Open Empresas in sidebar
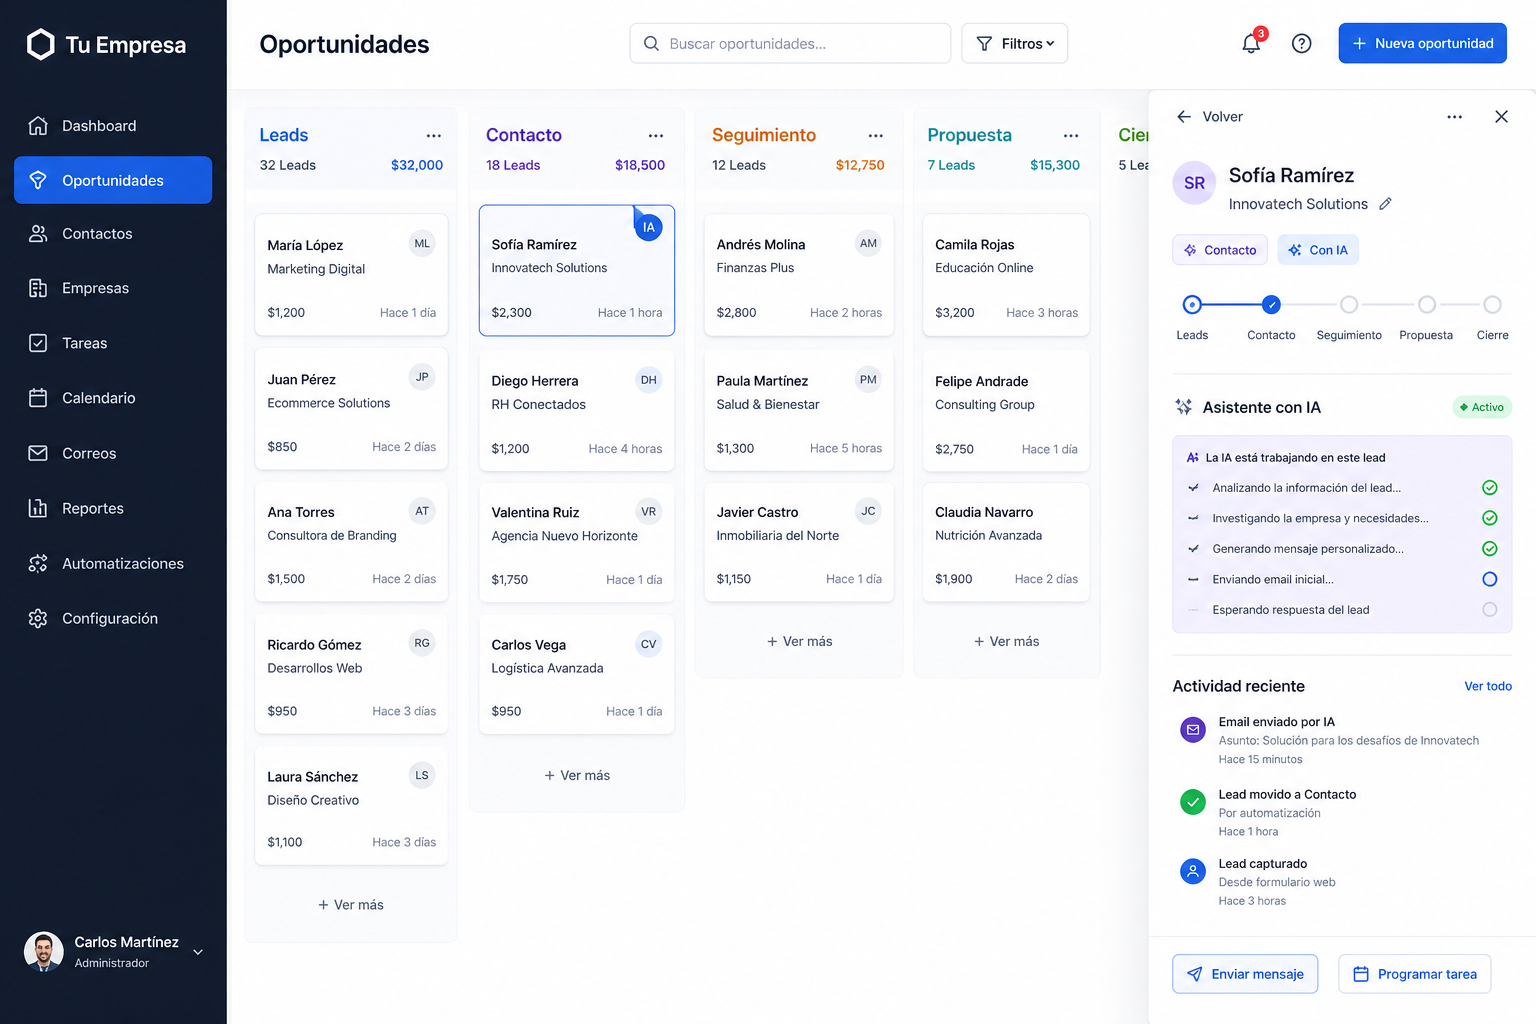 (x=113, y=288)
